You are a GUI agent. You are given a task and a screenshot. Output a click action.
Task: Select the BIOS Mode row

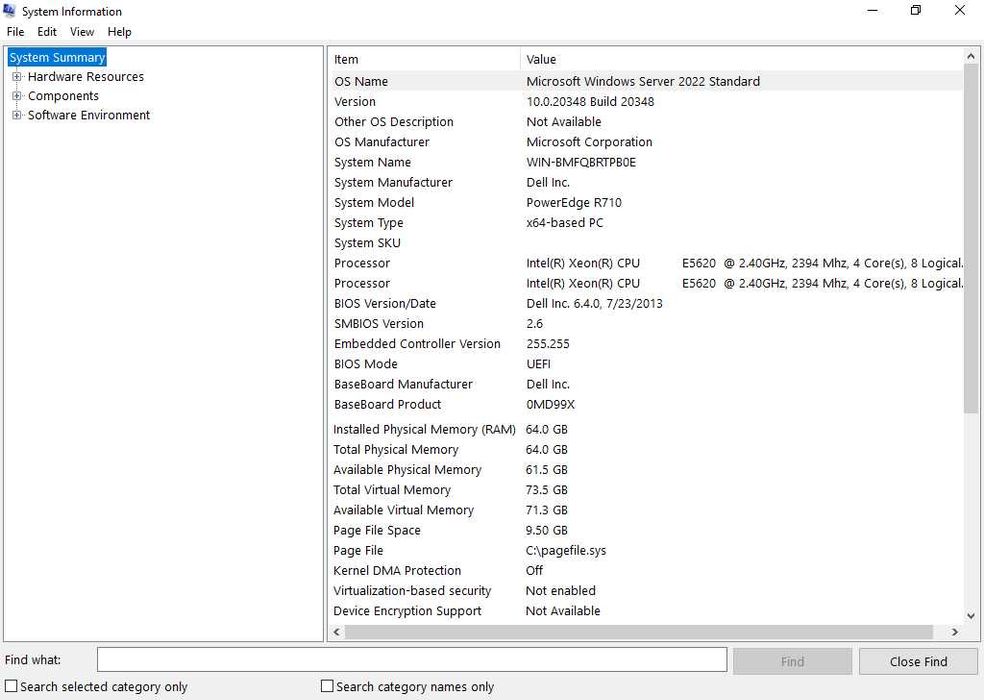pos(646,363)
